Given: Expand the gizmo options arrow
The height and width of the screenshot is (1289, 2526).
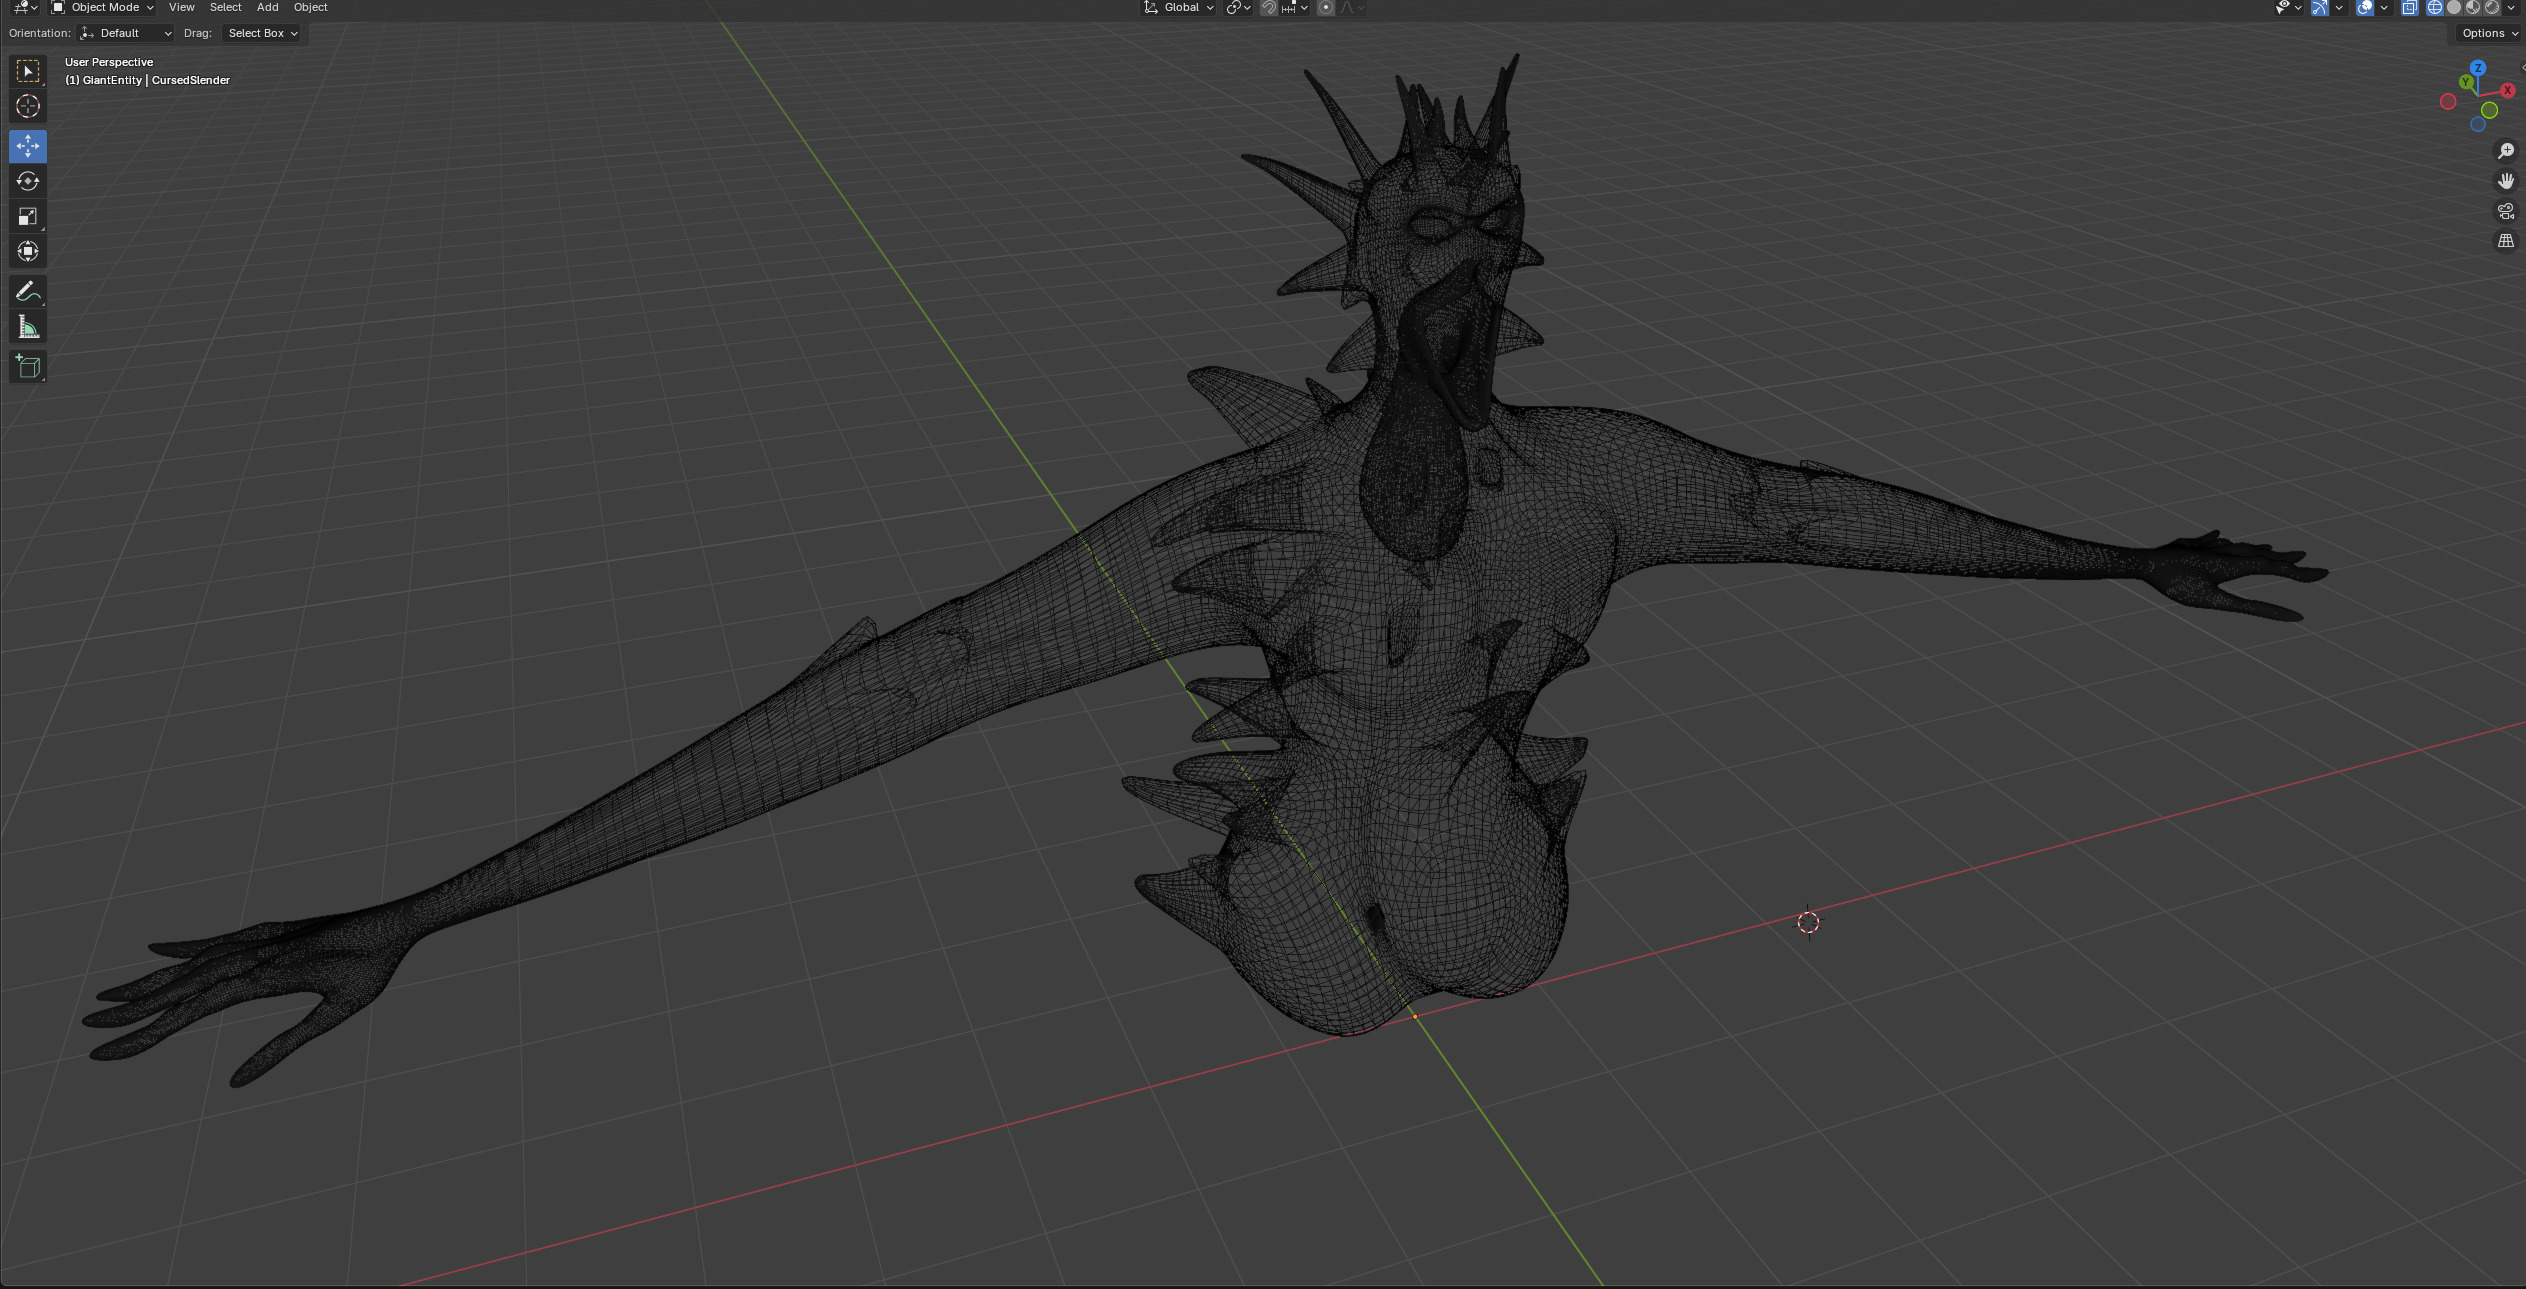Looking at the screenshot, I should 2339,7.
